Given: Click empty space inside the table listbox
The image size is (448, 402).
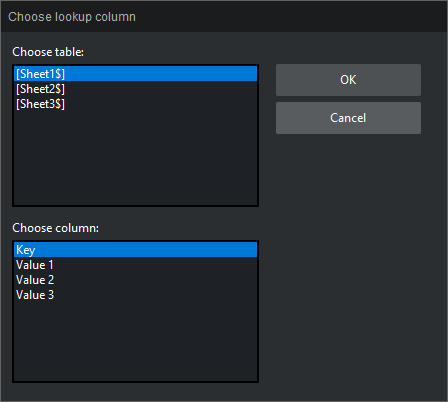Looking at the screenshot, I should coord(135,158).
